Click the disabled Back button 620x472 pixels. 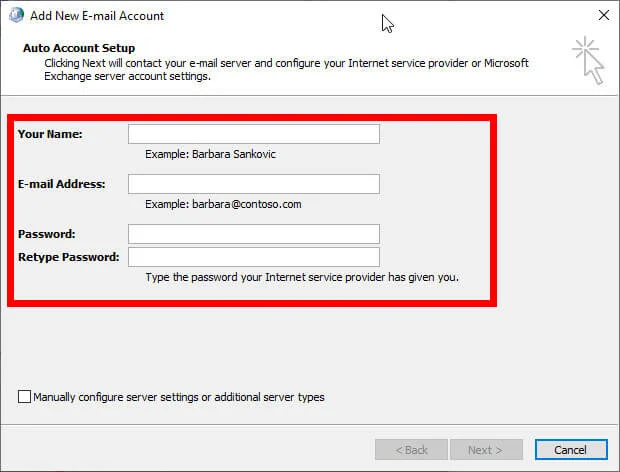pyautogui.click(x=411, y=449)
